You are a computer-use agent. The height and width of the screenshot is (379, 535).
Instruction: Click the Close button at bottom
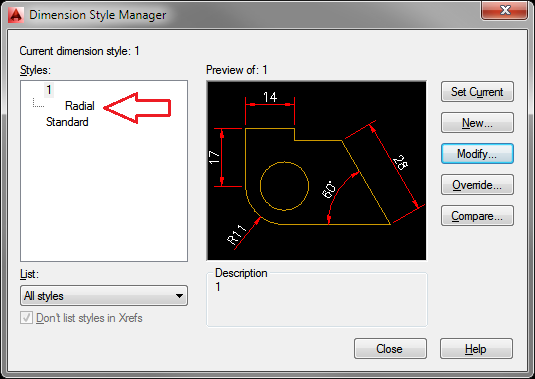(x=390, y=349)
